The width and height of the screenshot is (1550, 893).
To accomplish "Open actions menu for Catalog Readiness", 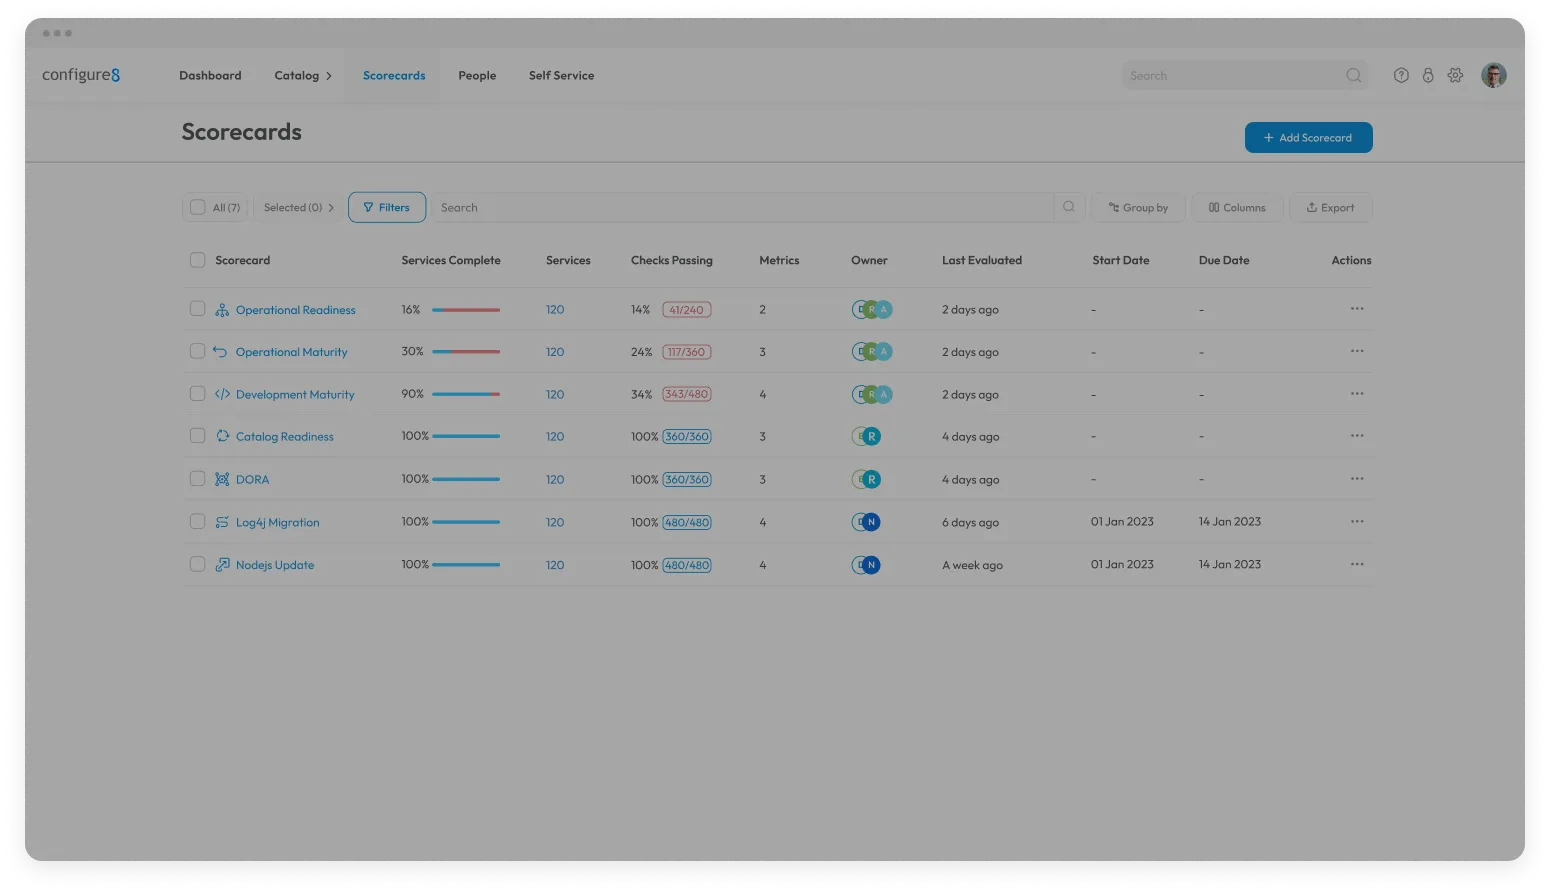I will tap(1357, 436).
